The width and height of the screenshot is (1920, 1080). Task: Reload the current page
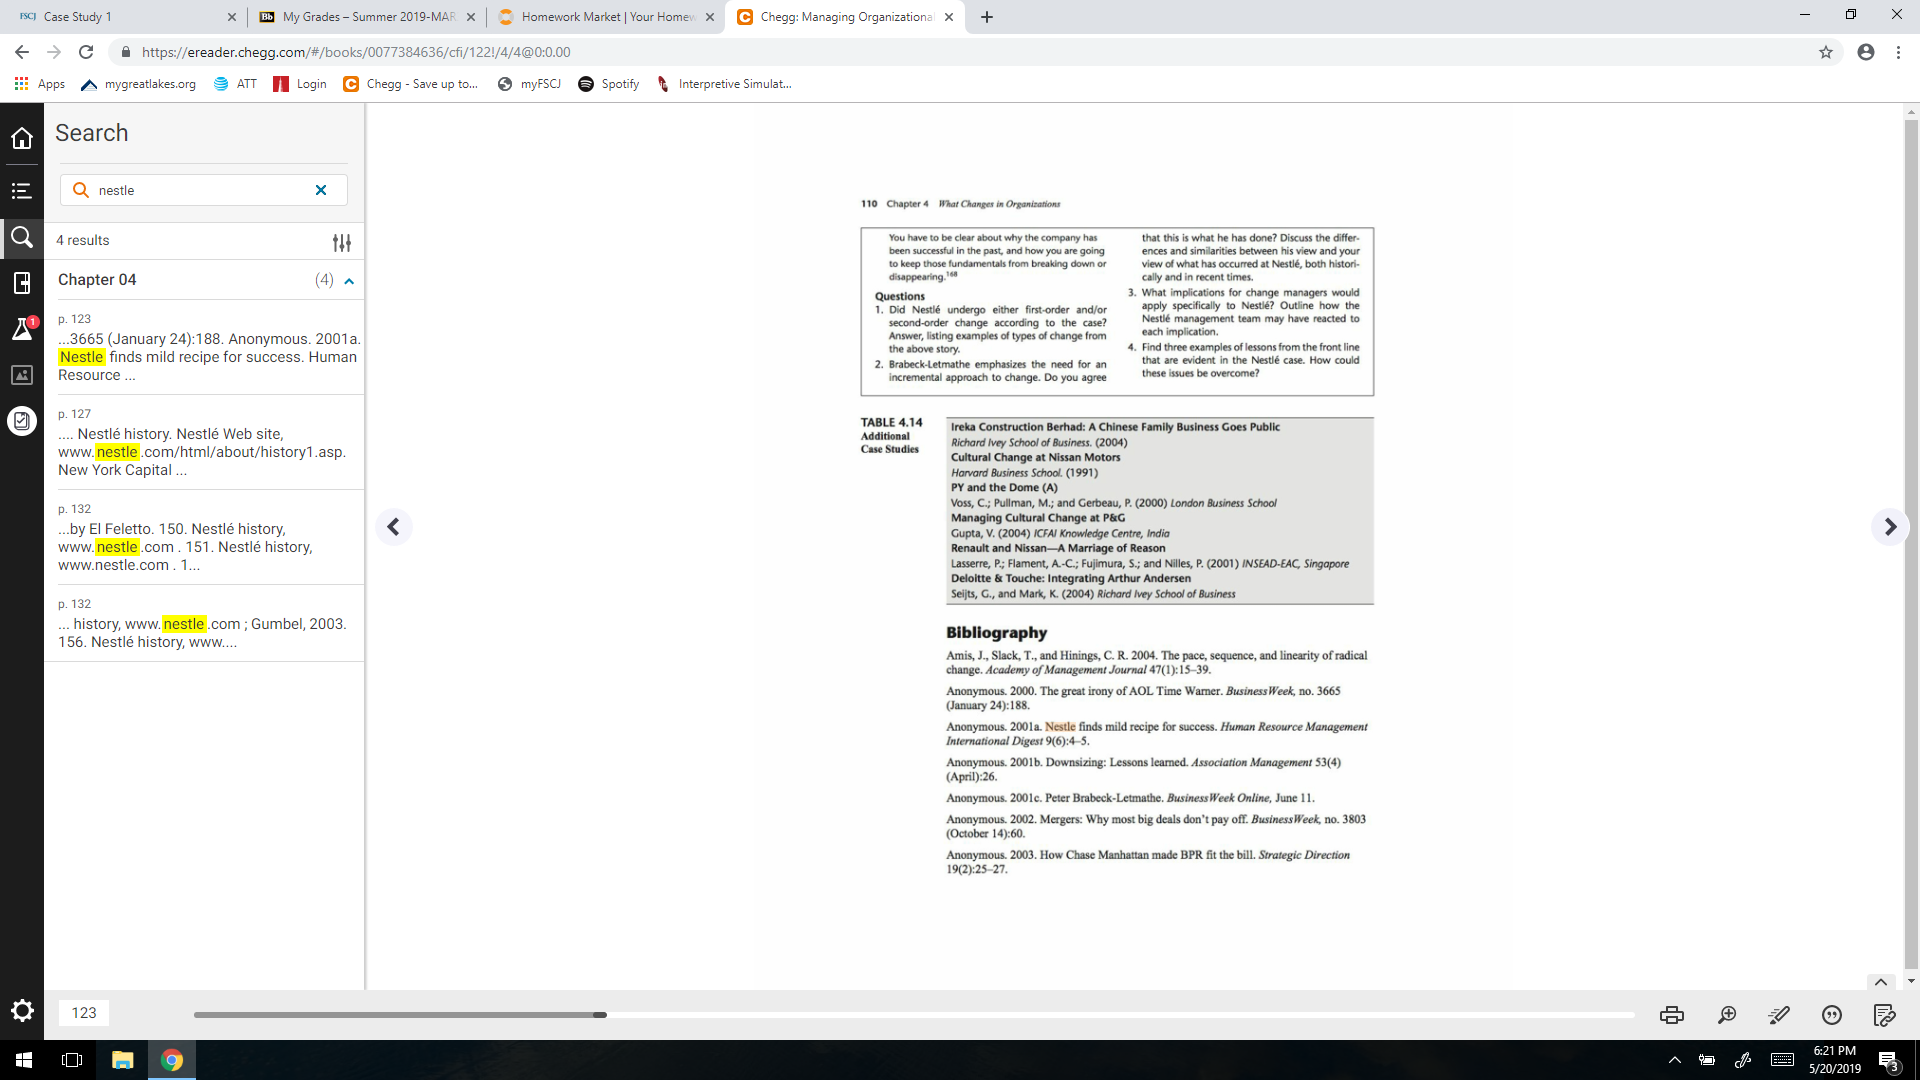tap(86, 52)
